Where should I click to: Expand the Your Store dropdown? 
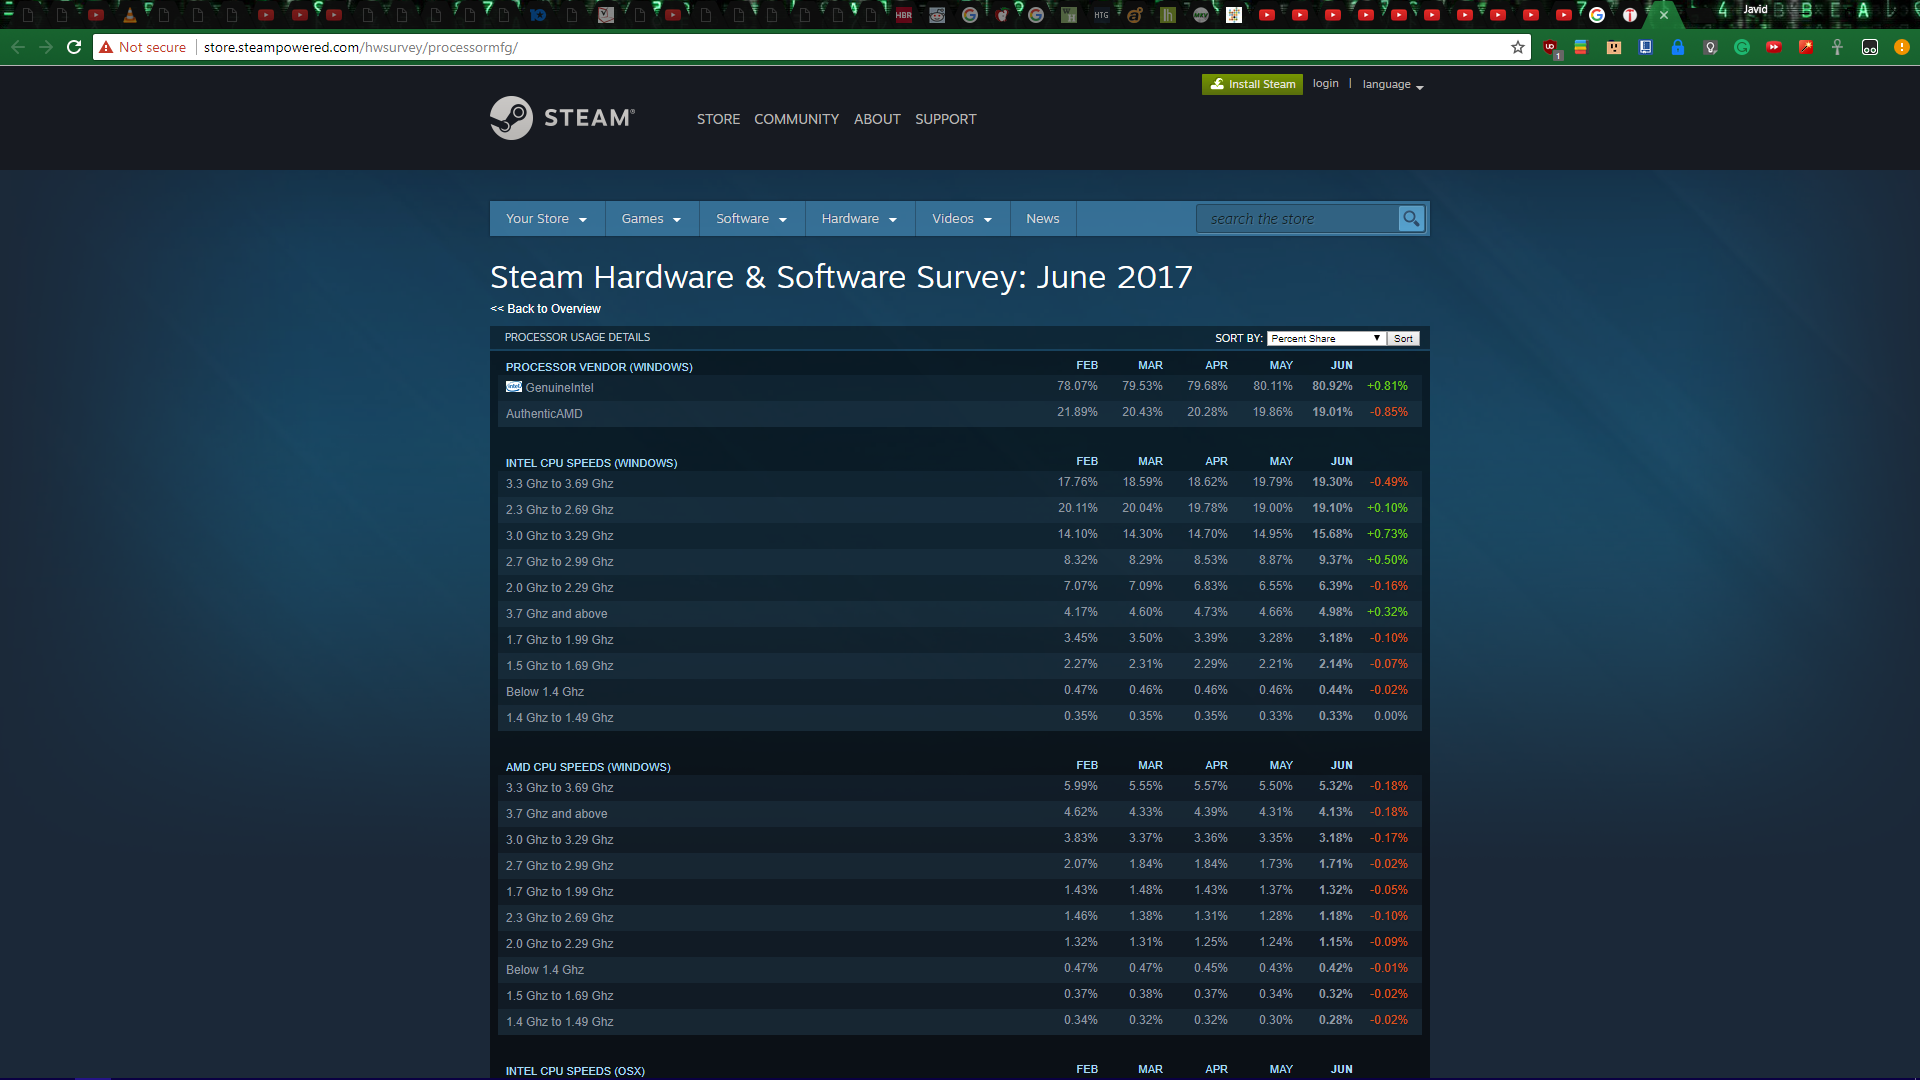pyautogui.click(x=547, y=219)
